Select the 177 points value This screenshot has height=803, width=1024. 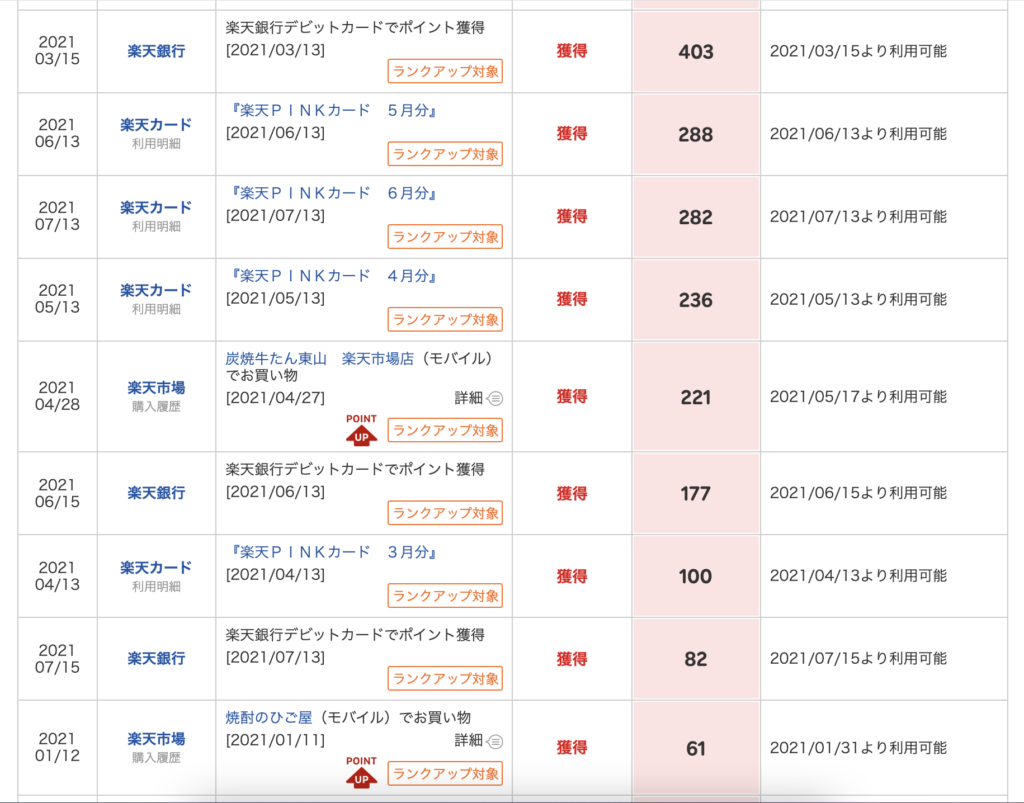pos(696,494)
